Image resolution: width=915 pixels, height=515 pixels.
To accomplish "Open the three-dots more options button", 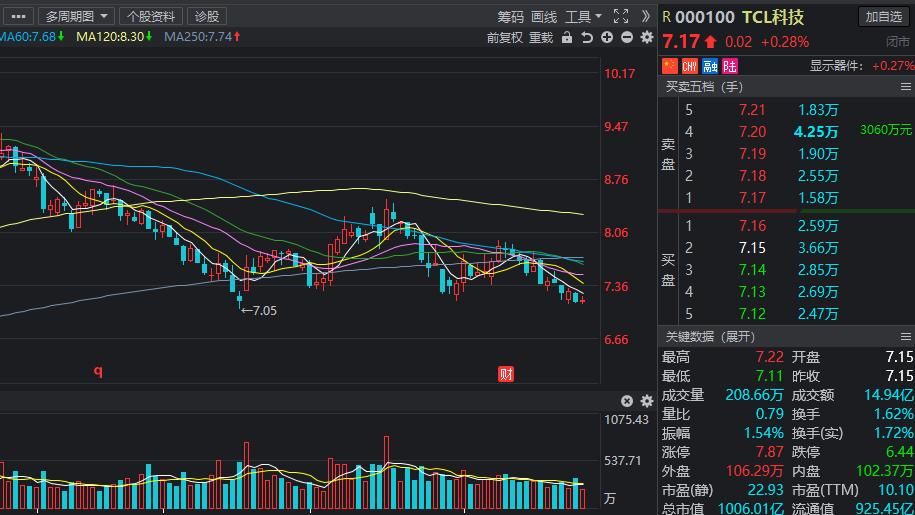I will tap(18, 16).
